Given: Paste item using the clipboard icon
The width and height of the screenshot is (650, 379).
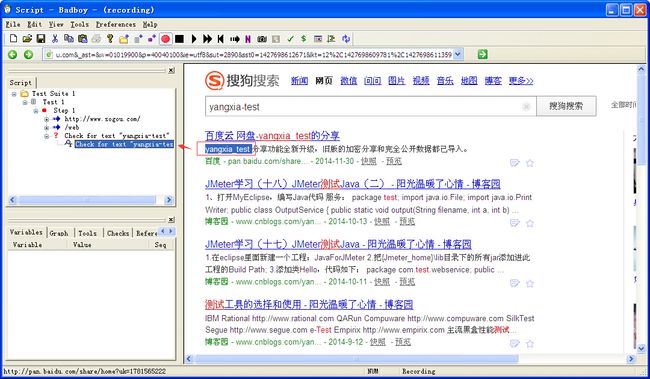Looking at the screenshot, I should [82, 39].
